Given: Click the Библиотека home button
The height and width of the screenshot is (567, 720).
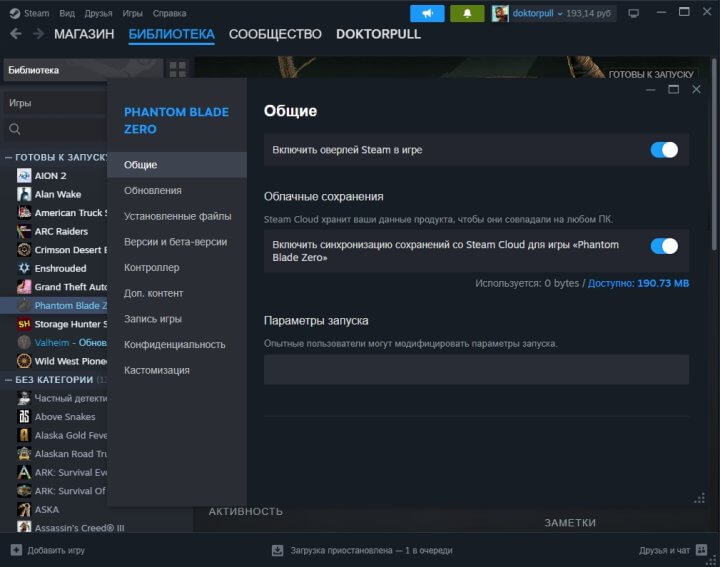Looking at the screenshot, I should click(x=83, y=70).
